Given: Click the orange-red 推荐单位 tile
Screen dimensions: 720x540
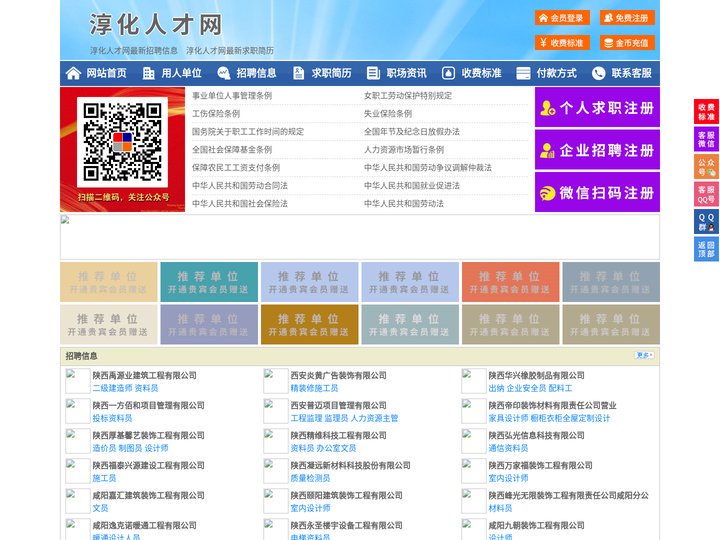Looking at the screenshot, I should (x=511, y=282).
